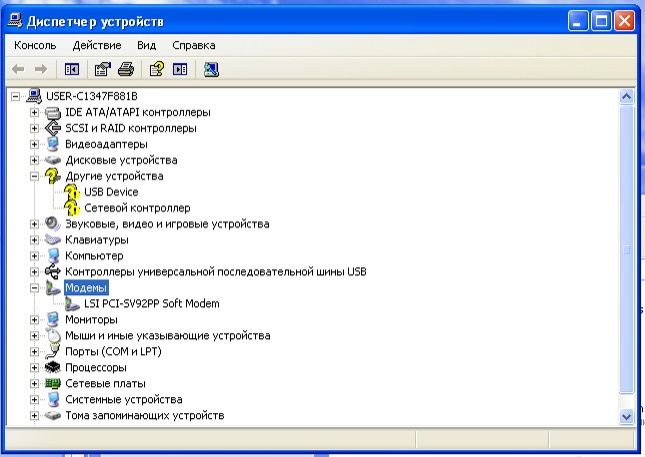645x457 pixels.
Task: Click the scrollbar up arrow
Action: click(x=626, y=97)
